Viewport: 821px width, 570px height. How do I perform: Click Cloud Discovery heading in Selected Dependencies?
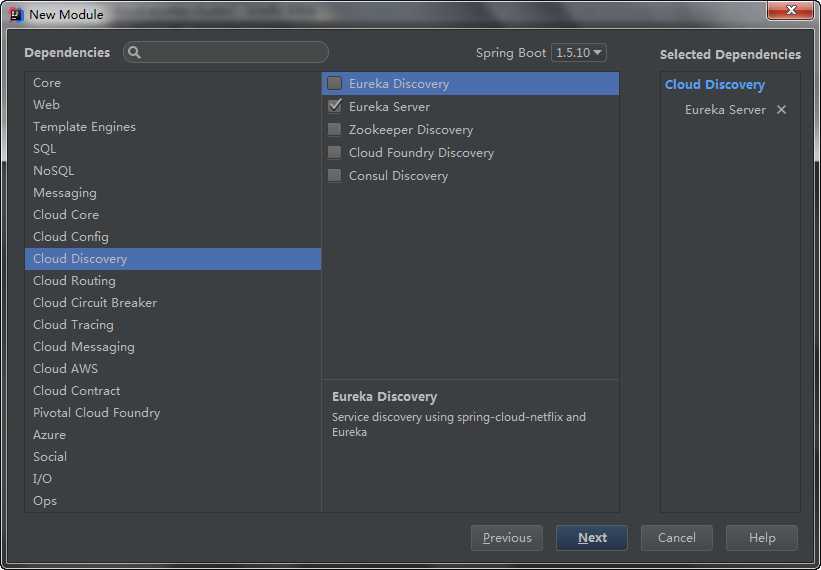pos(715,85)
